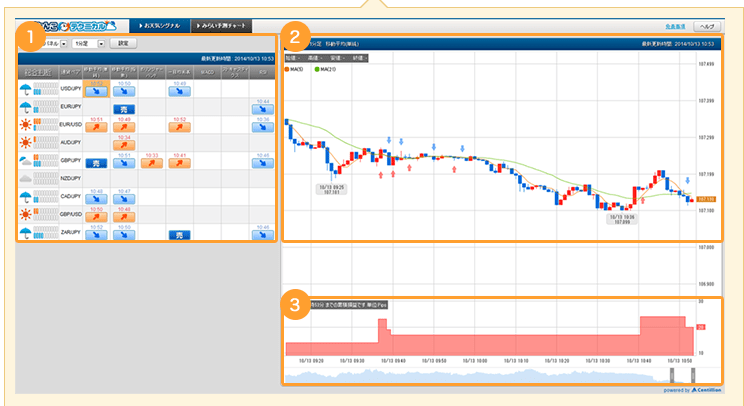Switch to the みらい予測チャート tab
The width and height of the screenshot is (744, 406).
[x=221, y=25]
